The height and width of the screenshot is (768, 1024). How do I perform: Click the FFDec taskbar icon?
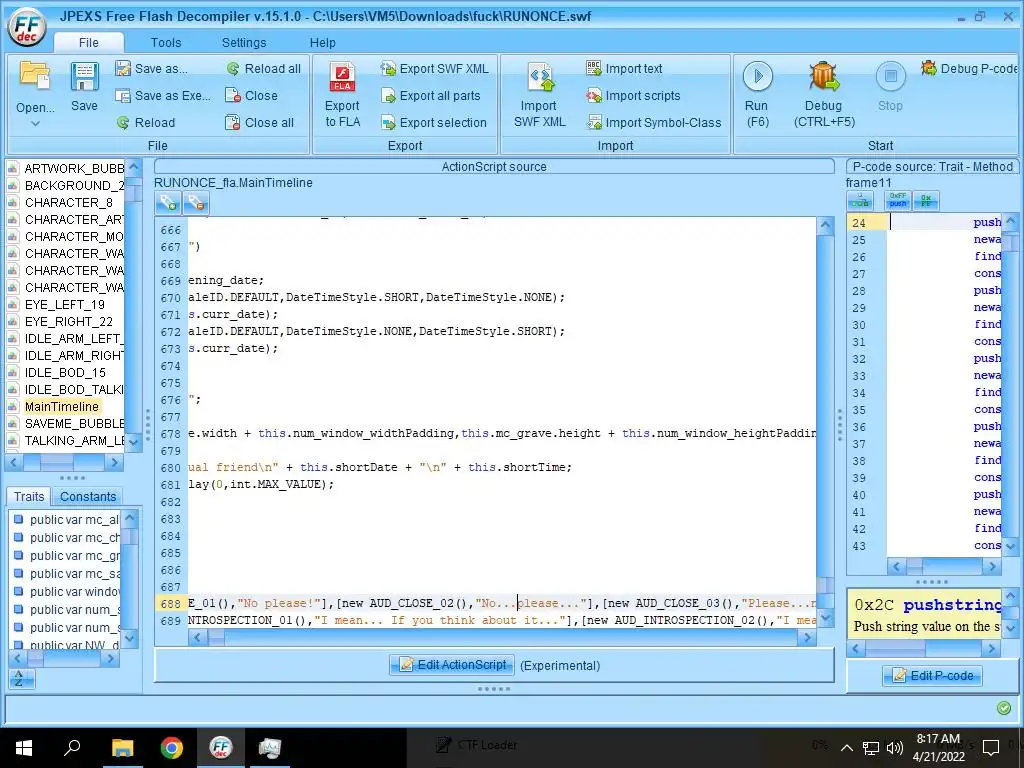pyautogui.click(x=221, y=748)
